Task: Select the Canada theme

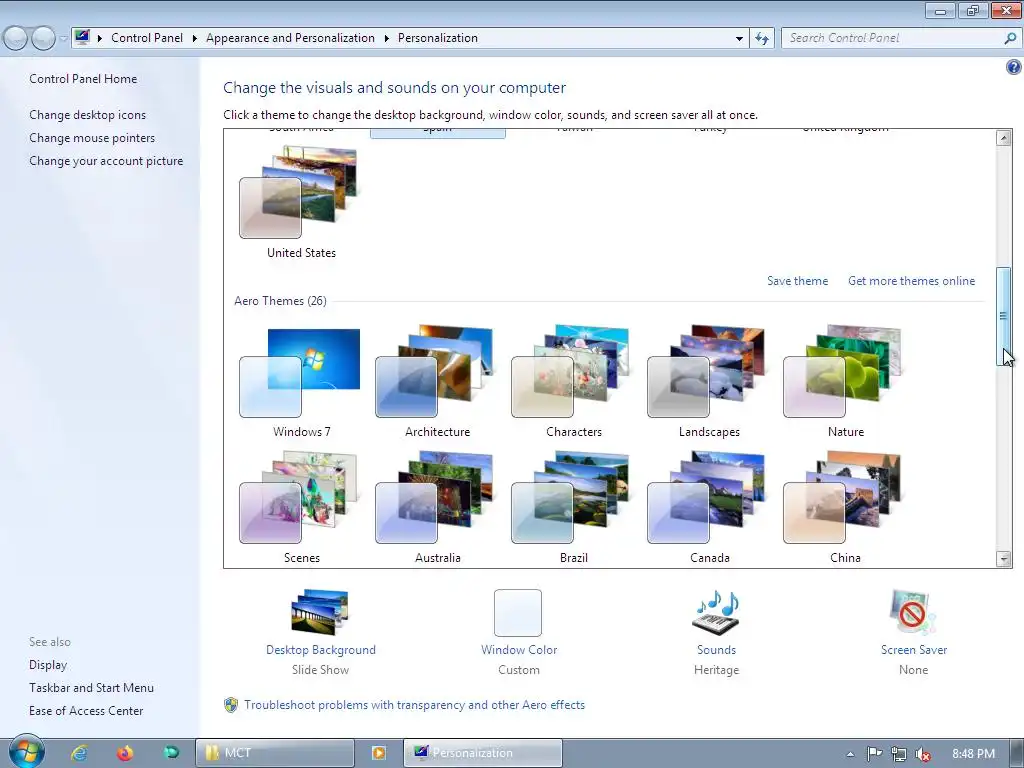Action: (709, 497)
